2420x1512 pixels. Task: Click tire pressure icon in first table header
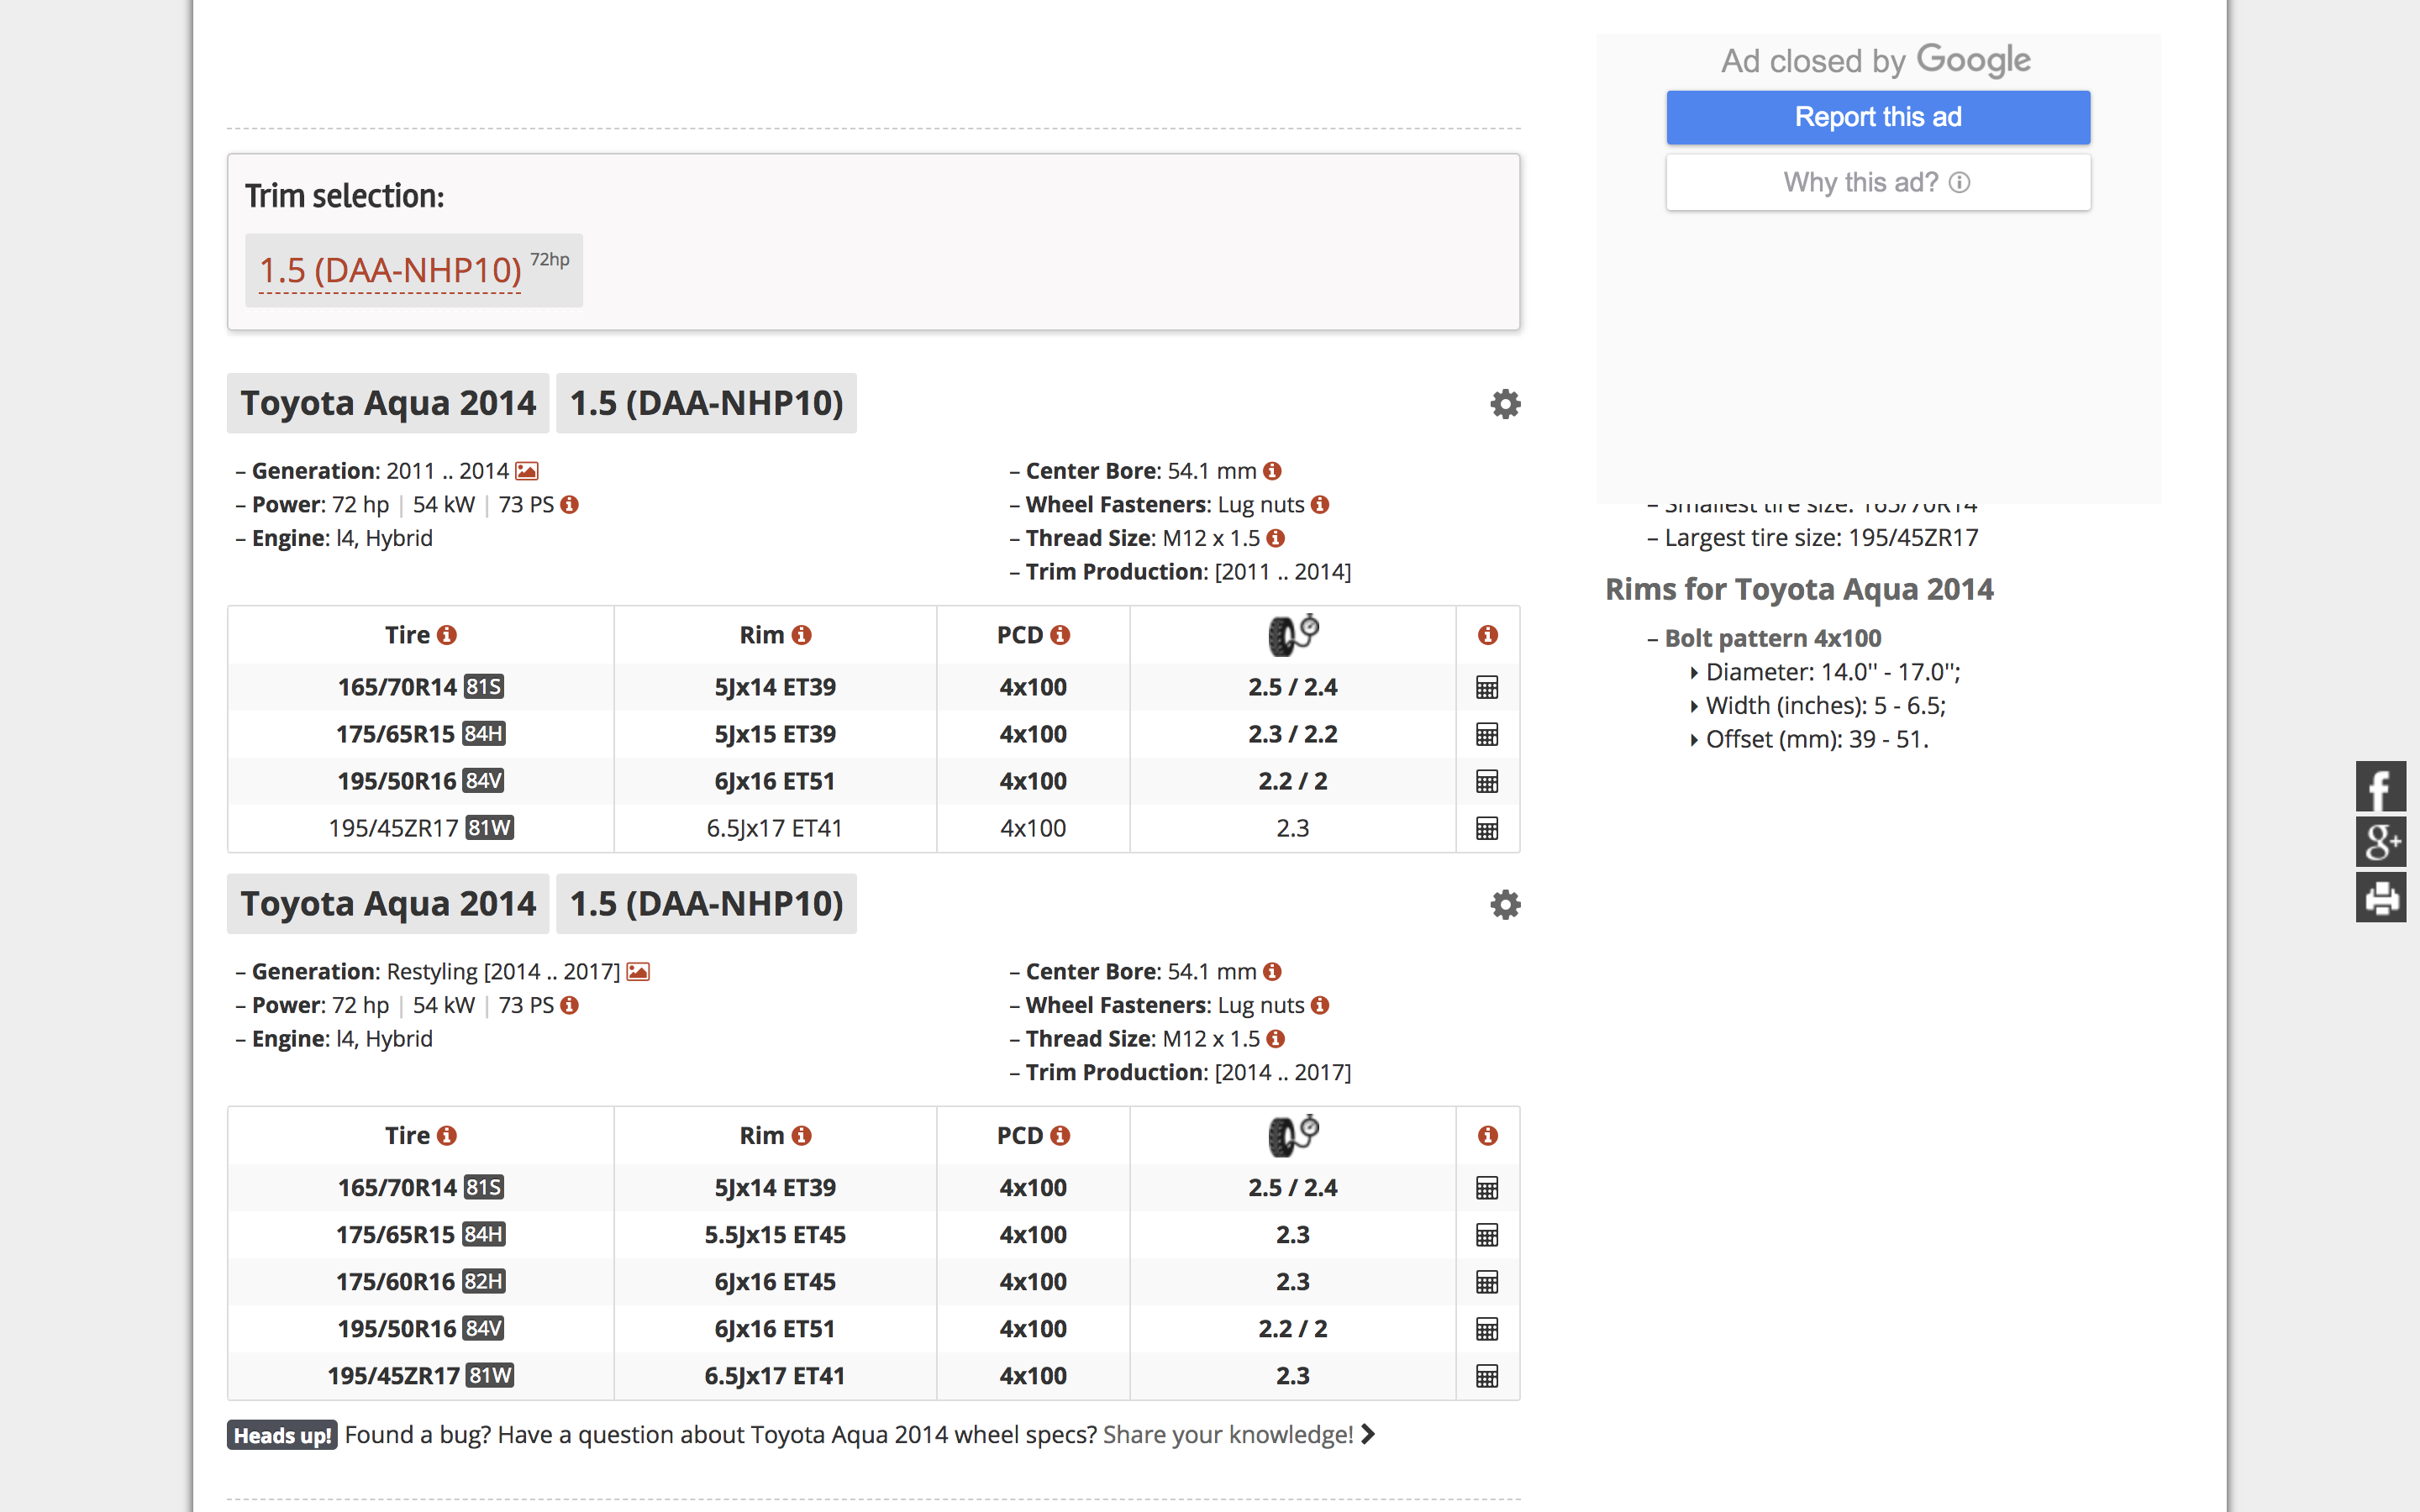(x=1293, y=635)
